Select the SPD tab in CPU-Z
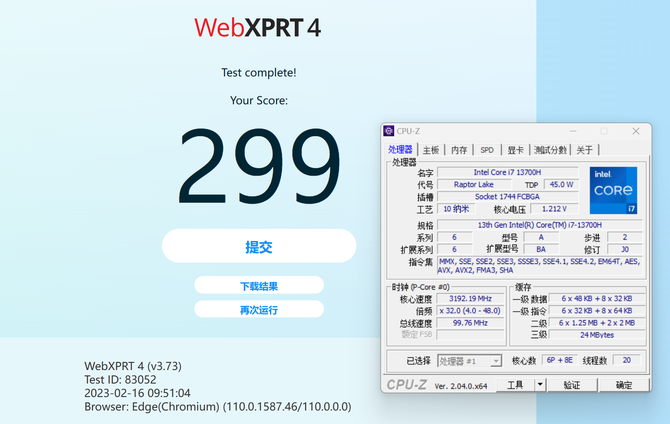The width and height of the screenshot is (670, 424). (487, 150)
